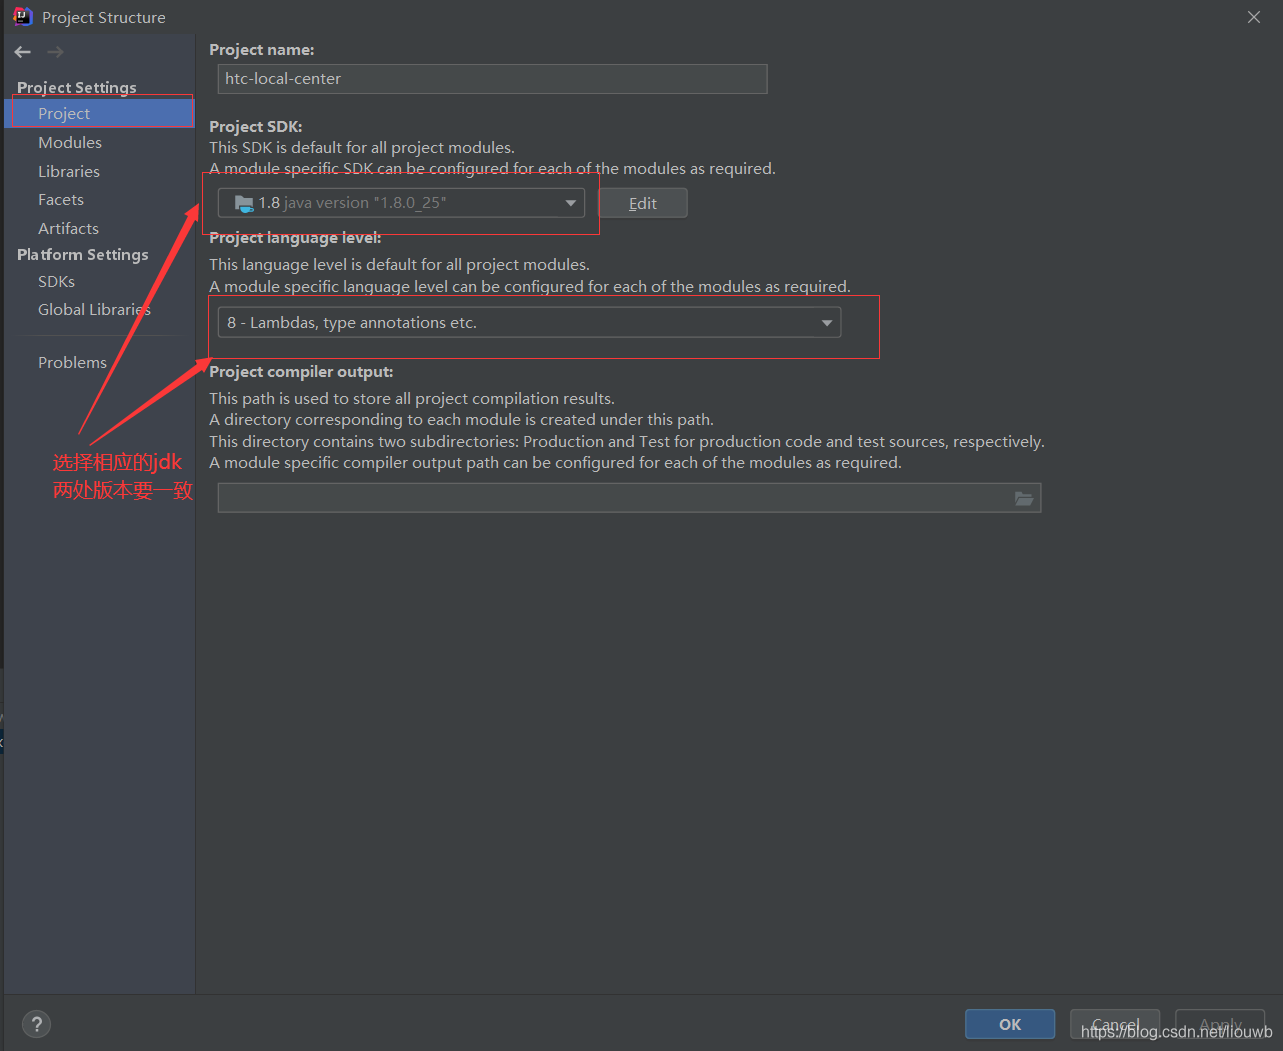Click text '8 - Lambdas, type annotations etc.'
This screenshot has width=1283, height=1051.
click(352, 323)
